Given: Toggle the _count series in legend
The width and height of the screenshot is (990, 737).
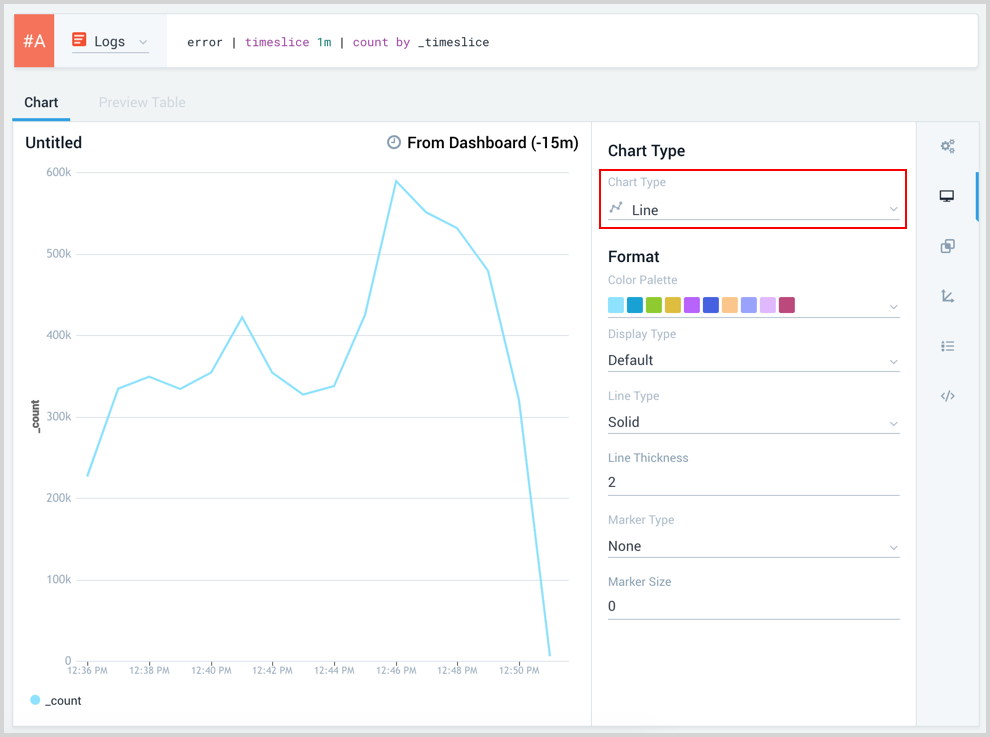Looking at the screenshot, I should [56, 701].
